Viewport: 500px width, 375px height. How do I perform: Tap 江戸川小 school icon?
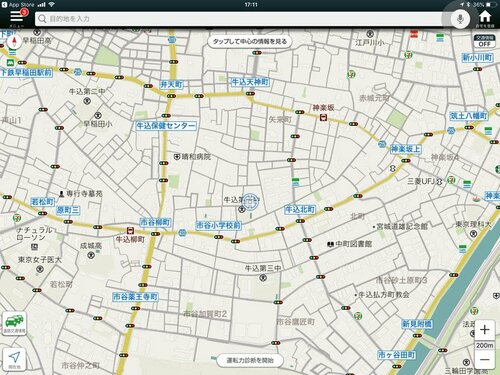pyautogui.click(x=370, y=34)
